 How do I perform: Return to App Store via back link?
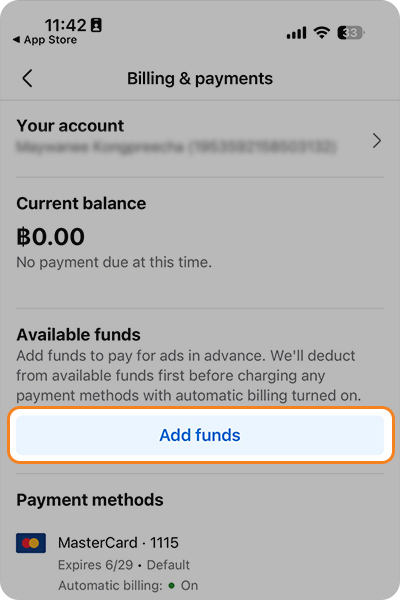click(x=45, y=40)
